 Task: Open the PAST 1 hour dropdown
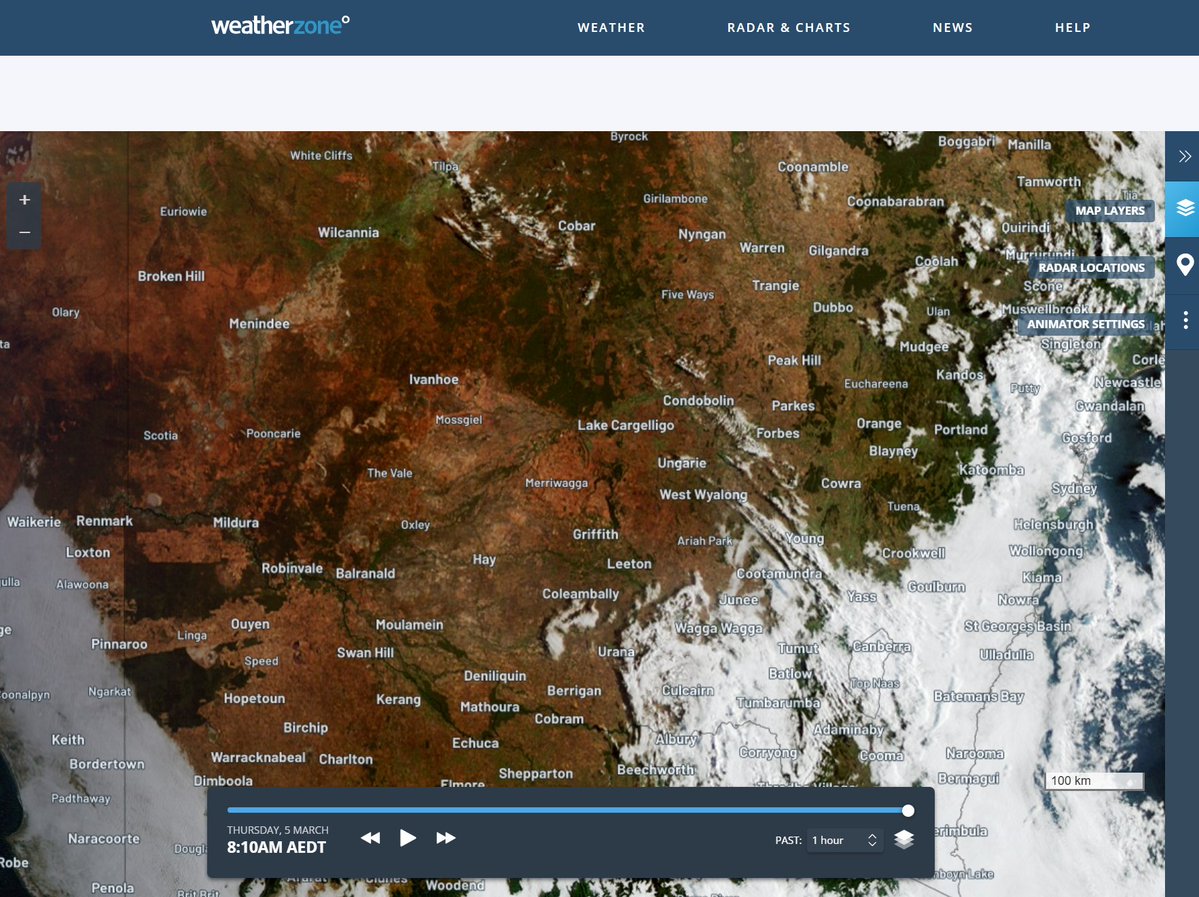[844, 840]
